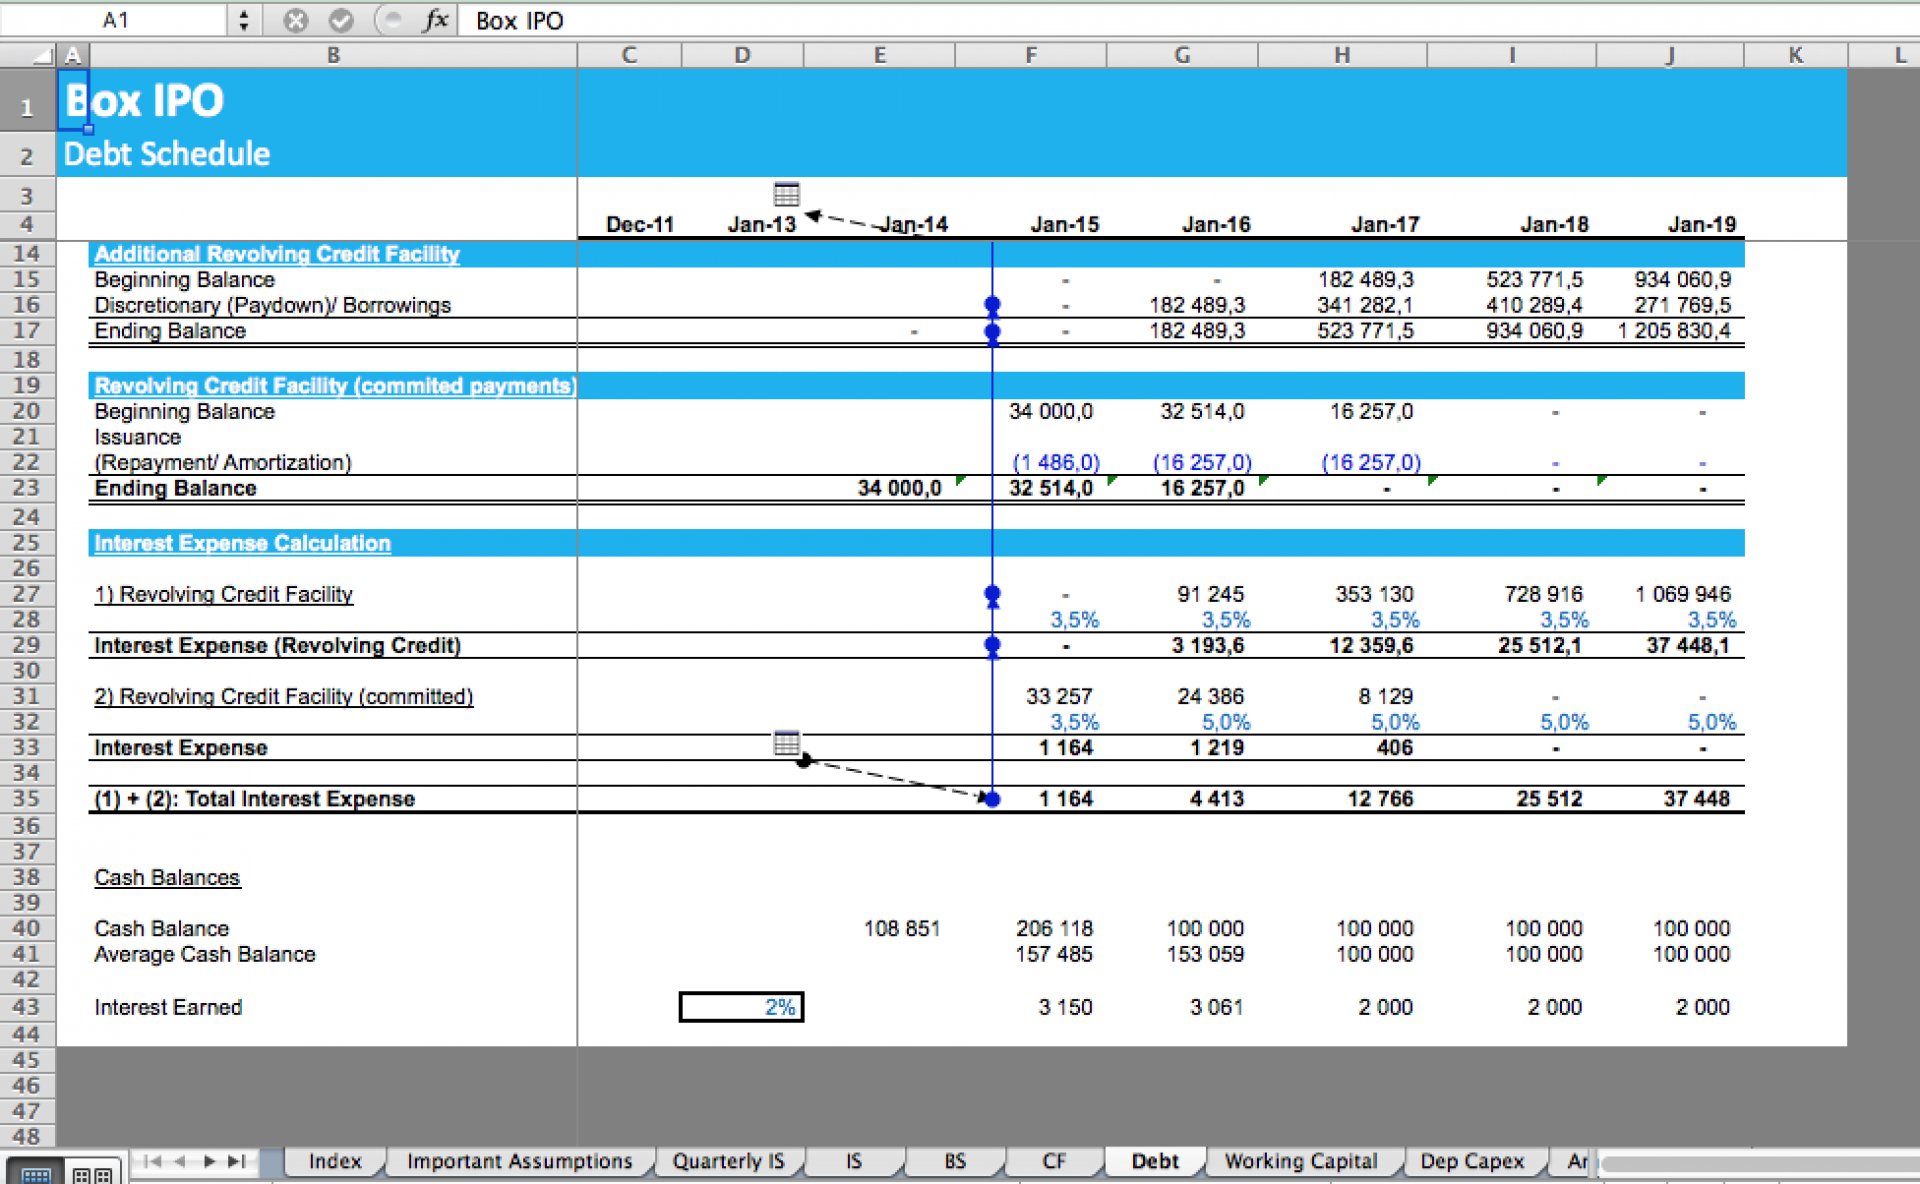Open the BS sheet tab
Viewport: 1920px width, 1184px height.
tap(955, 1161)
